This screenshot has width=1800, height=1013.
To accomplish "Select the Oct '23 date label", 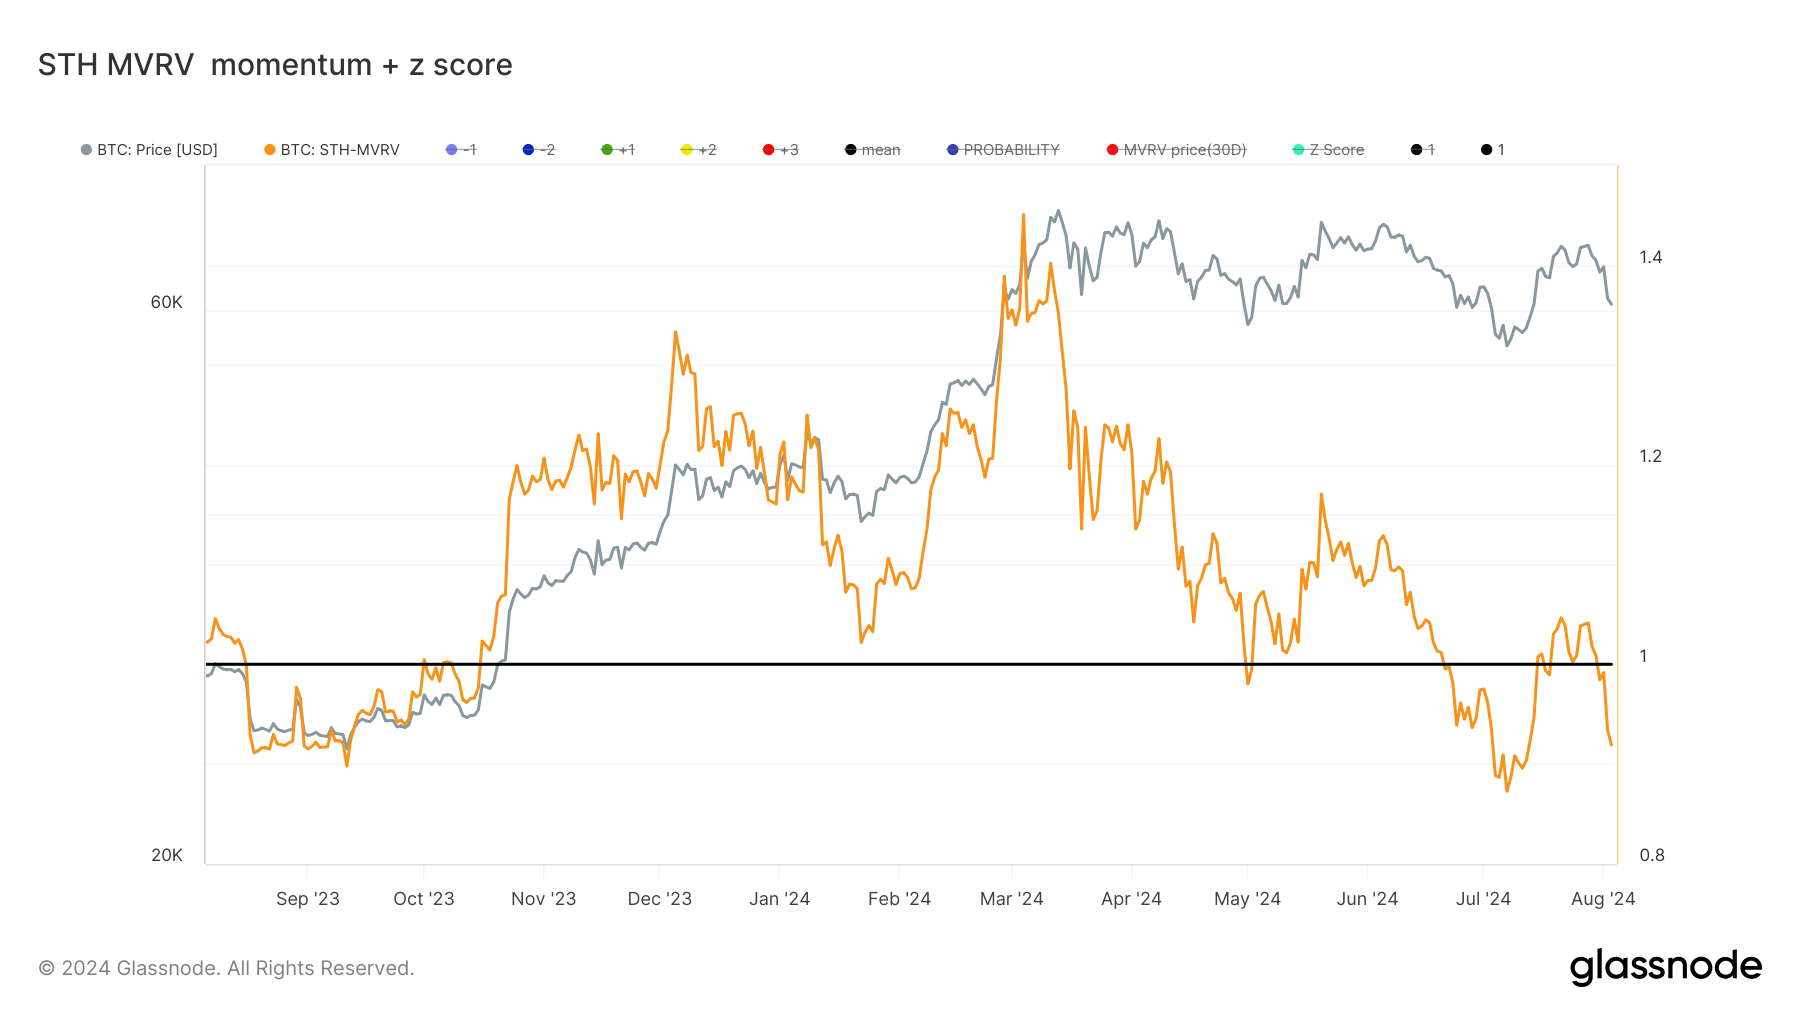I will (x=424, y=899).
